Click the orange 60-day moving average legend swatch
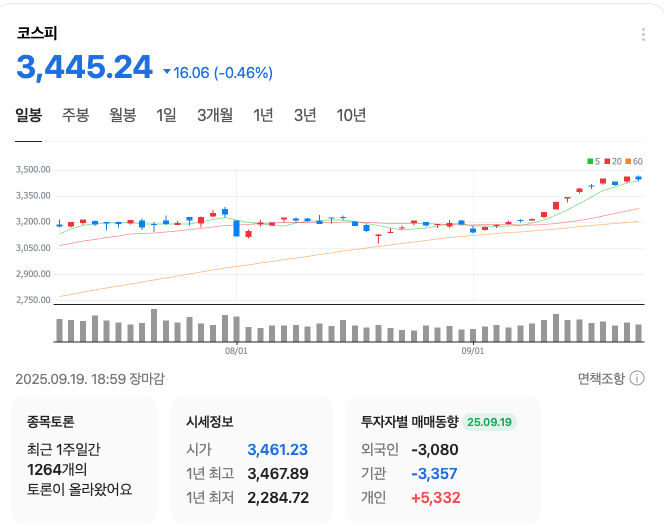664x532 pixels. [x=628, y=161]
